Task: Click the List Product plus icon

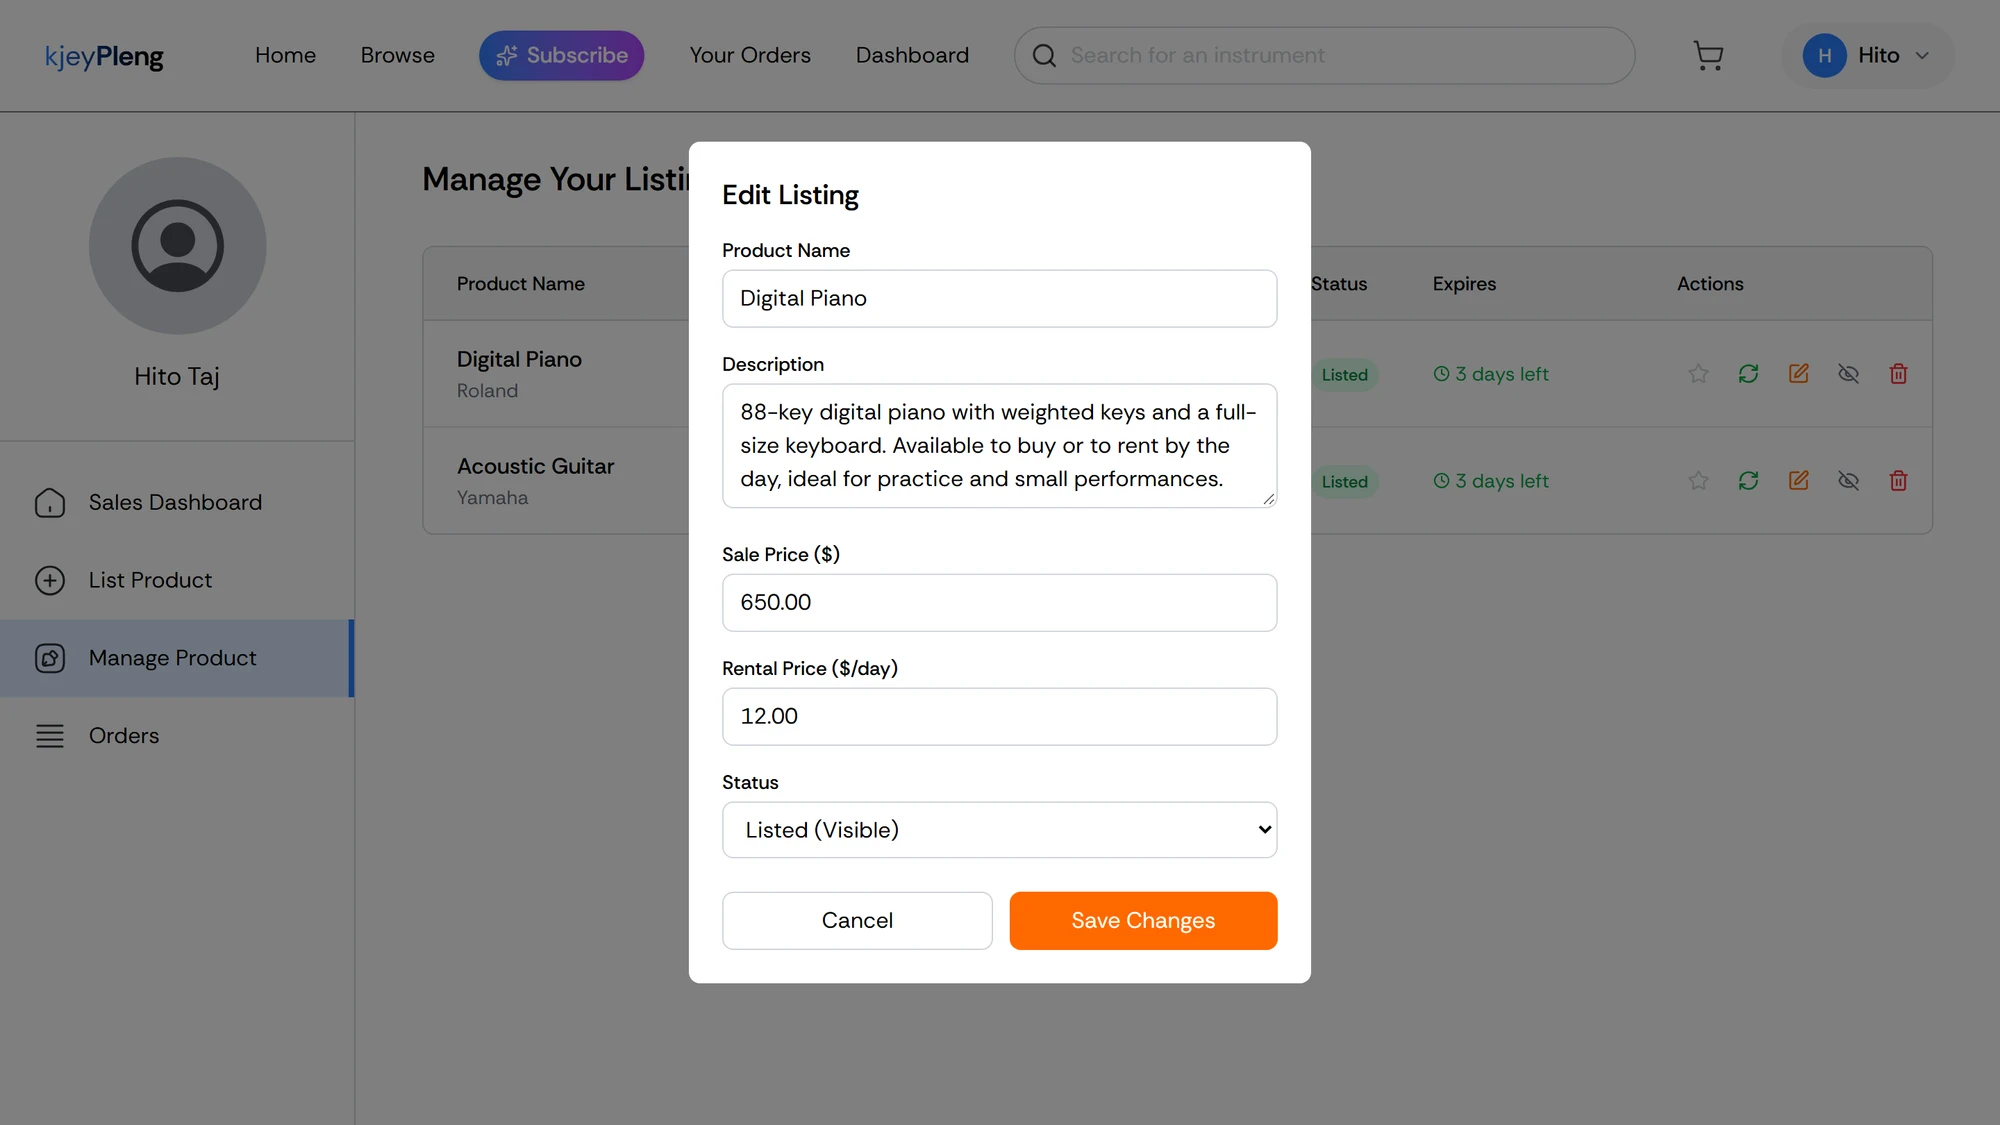Action: (50, 580)
